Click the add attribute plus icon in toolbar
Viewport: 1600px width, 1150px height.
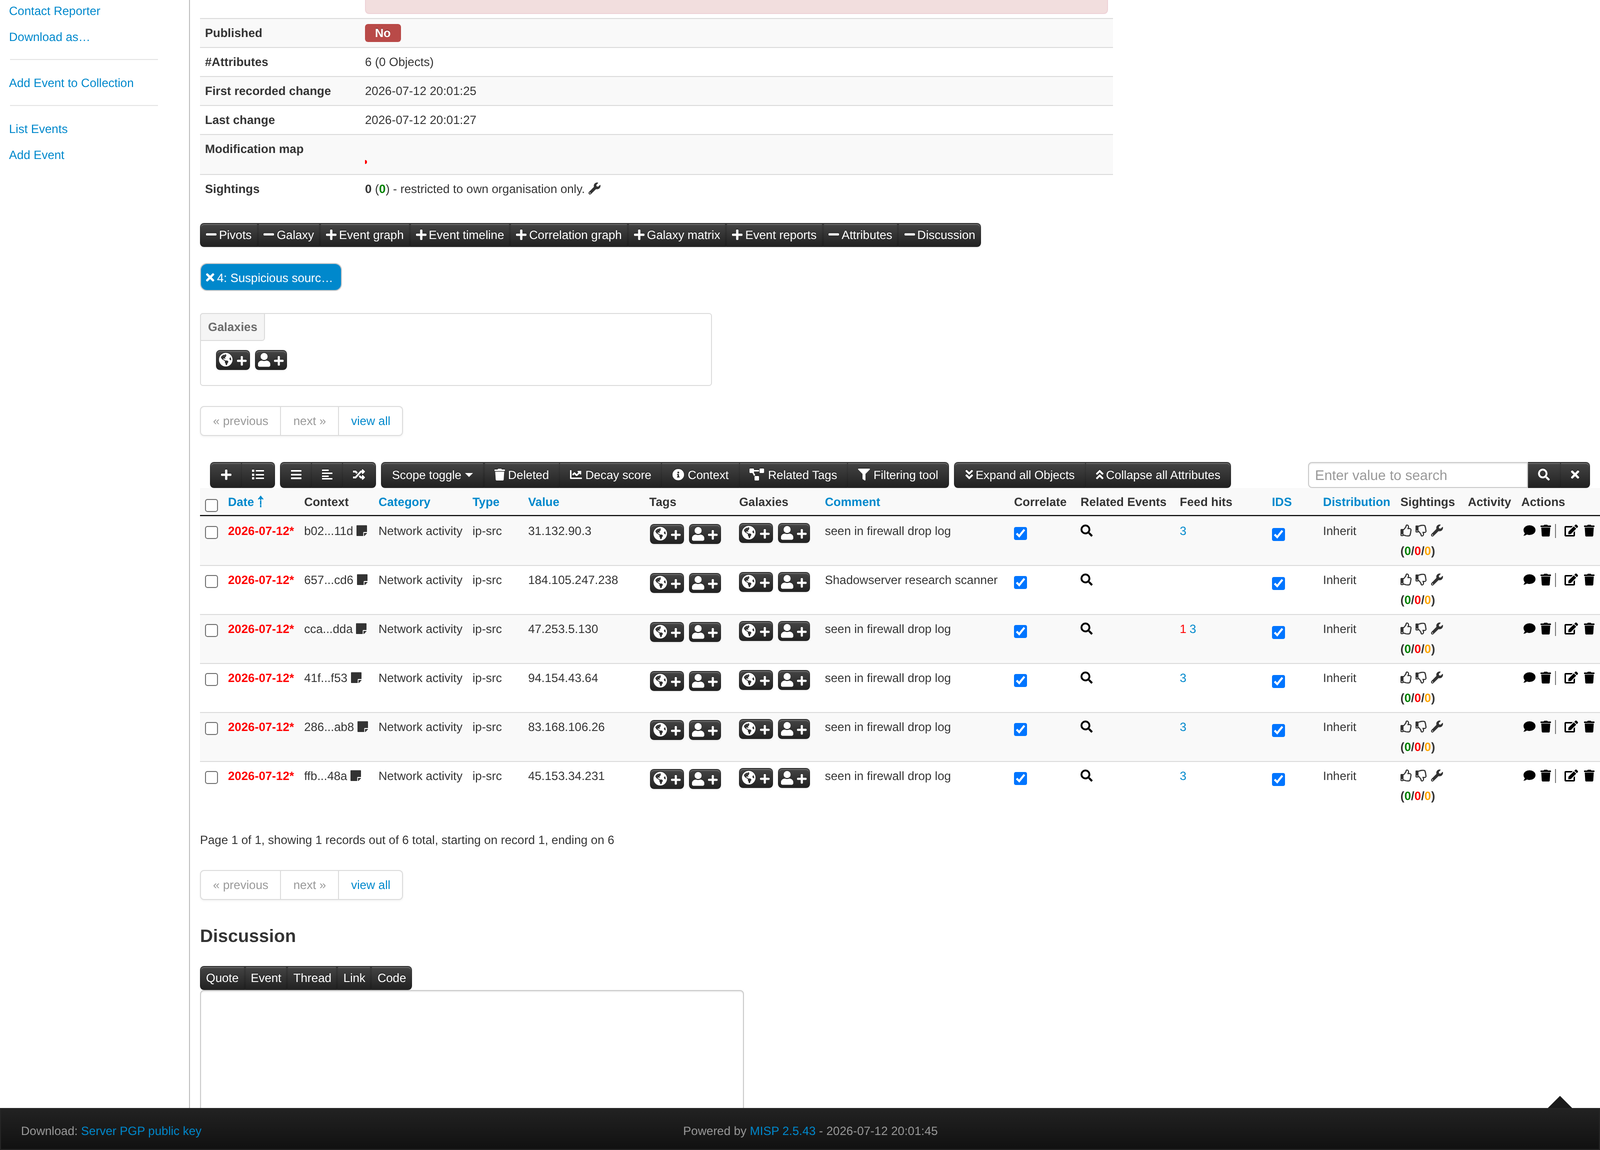coord(226,475)
